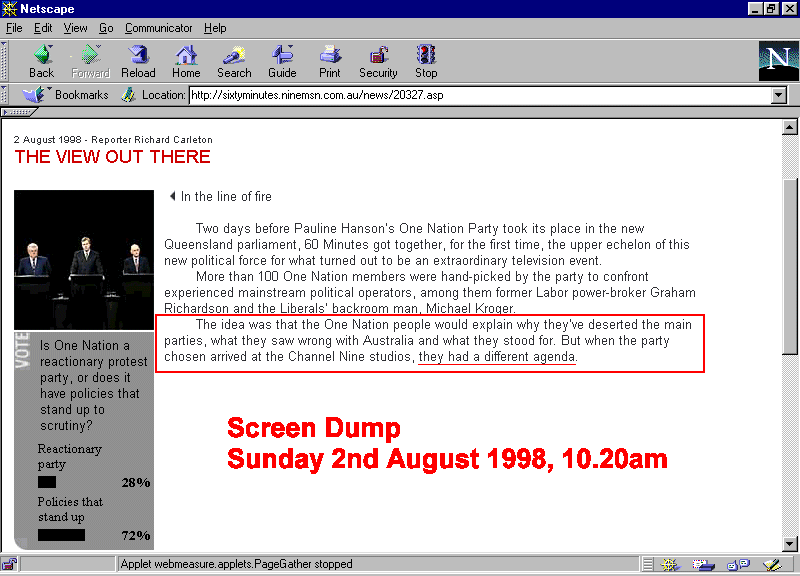Click the 'Policies that stand up' option label

click(70, 509)
